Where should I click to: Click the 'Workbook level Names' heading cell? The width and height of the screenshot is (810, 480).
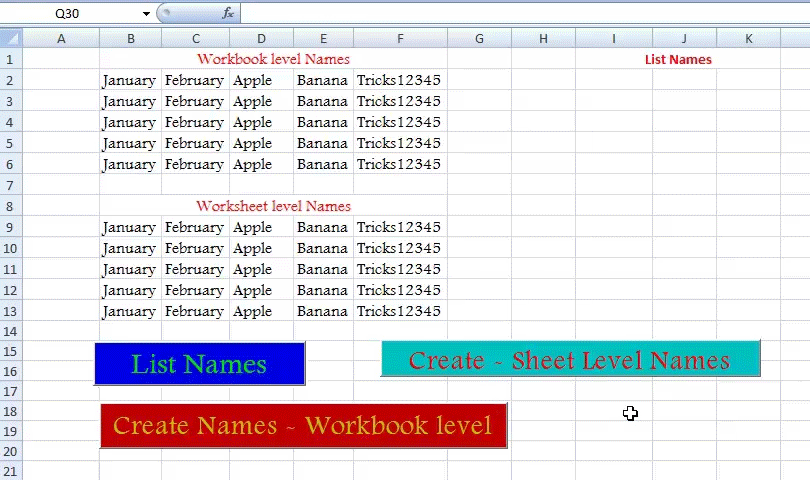point(273,59)
